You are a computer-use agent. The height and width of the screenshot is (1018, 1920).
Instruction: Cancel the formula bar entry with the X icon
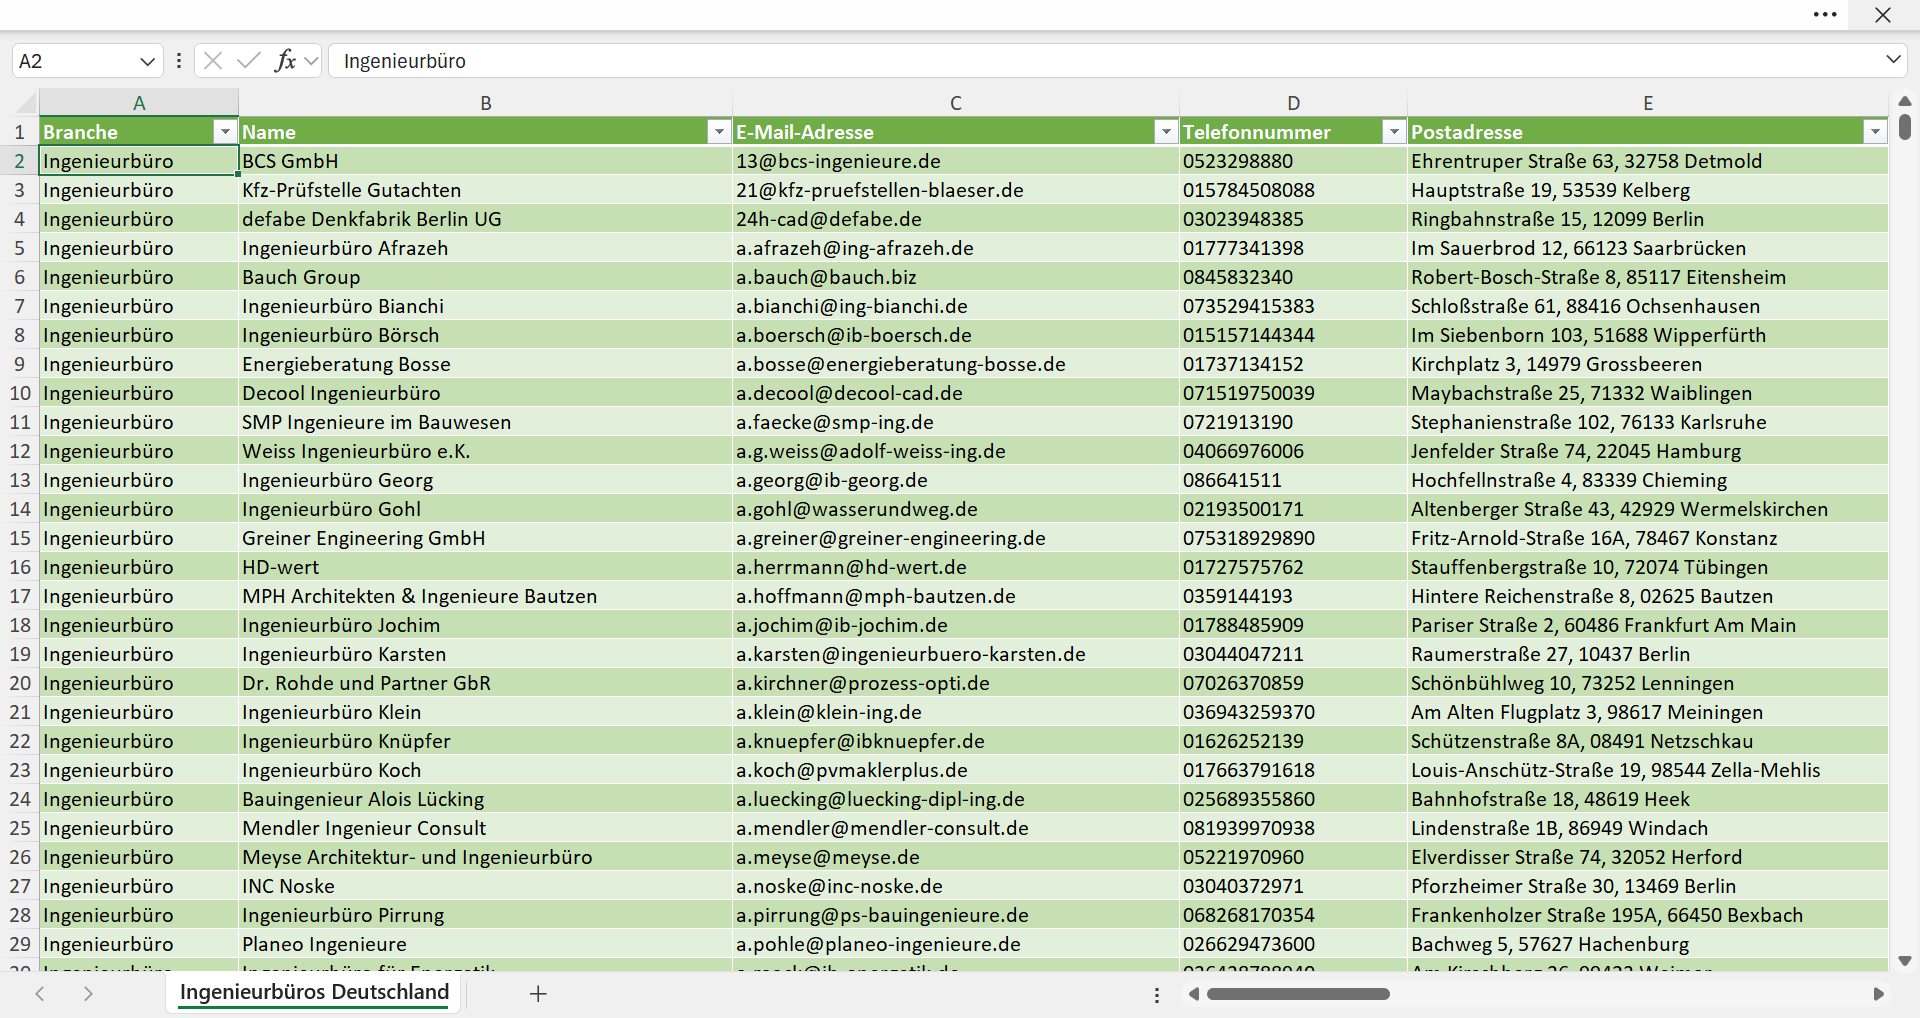tap(213, 61)
